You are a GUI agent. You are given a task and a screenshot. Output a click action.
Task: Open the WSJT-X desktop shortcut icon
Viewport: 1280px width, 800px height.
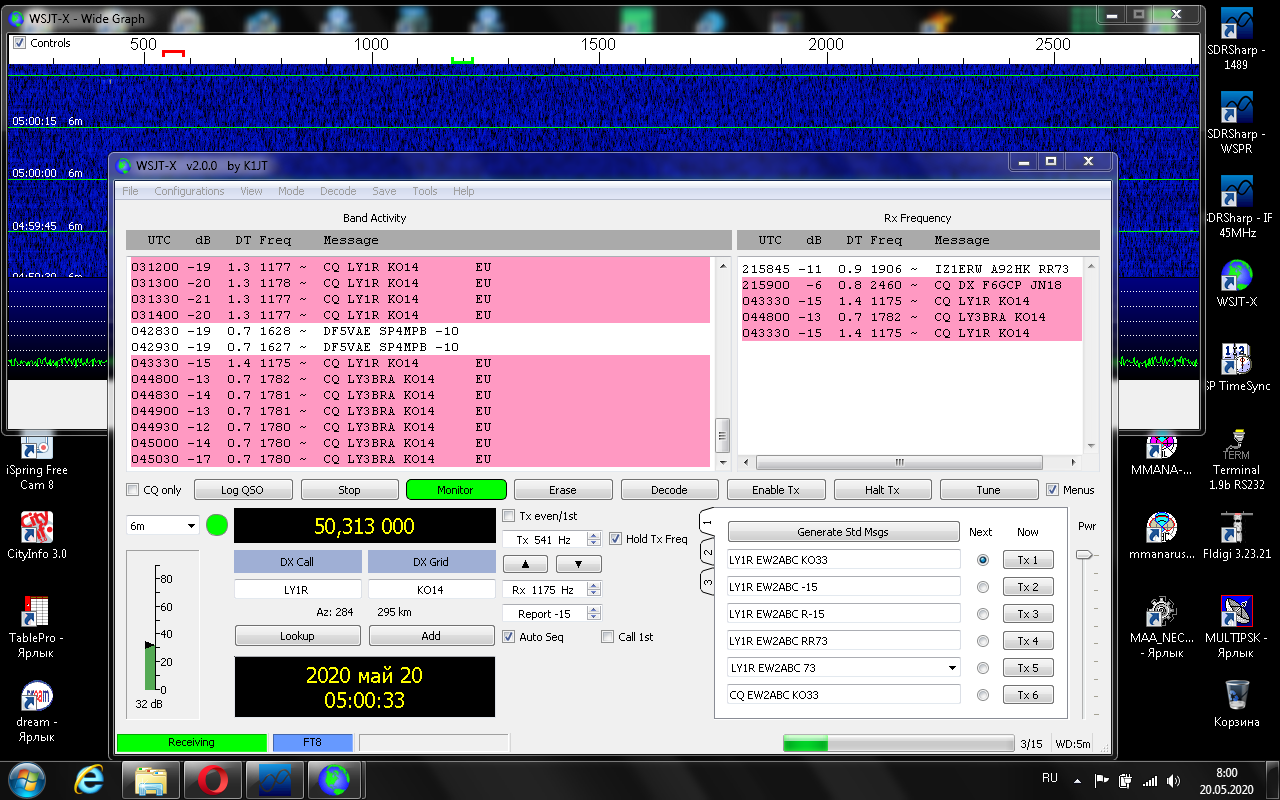(x=1237, y=277)
